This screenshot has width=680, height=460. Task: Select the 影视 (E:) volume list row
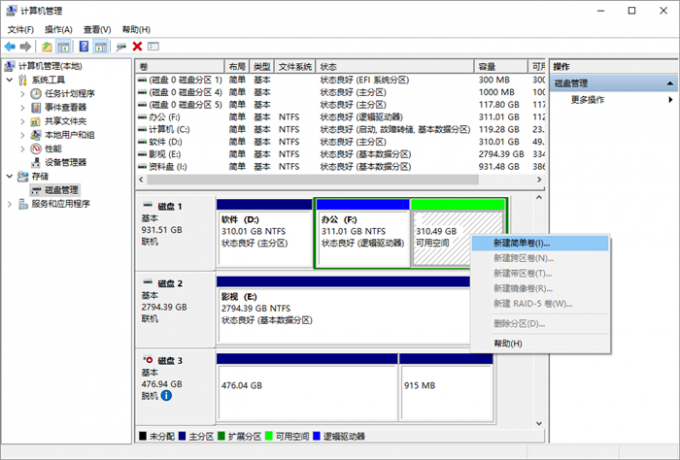point(340,154)
